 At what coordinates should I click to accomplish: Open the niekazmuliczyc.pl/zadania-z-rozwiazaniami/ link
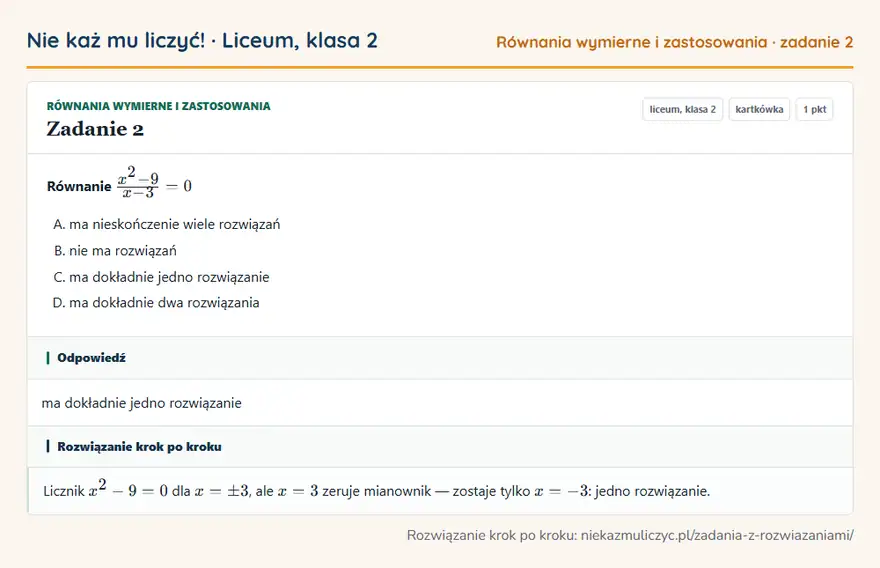click(717, 535)
